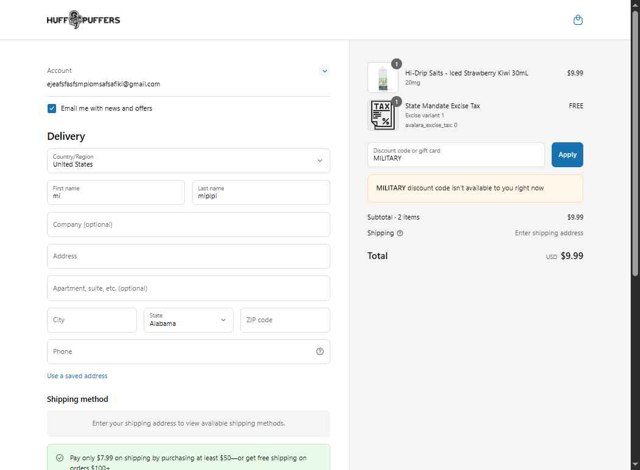Viewport: 640px width, 470px height.
Task: Focus the Discount code or gift card field
Action: (x=456, y=154)
